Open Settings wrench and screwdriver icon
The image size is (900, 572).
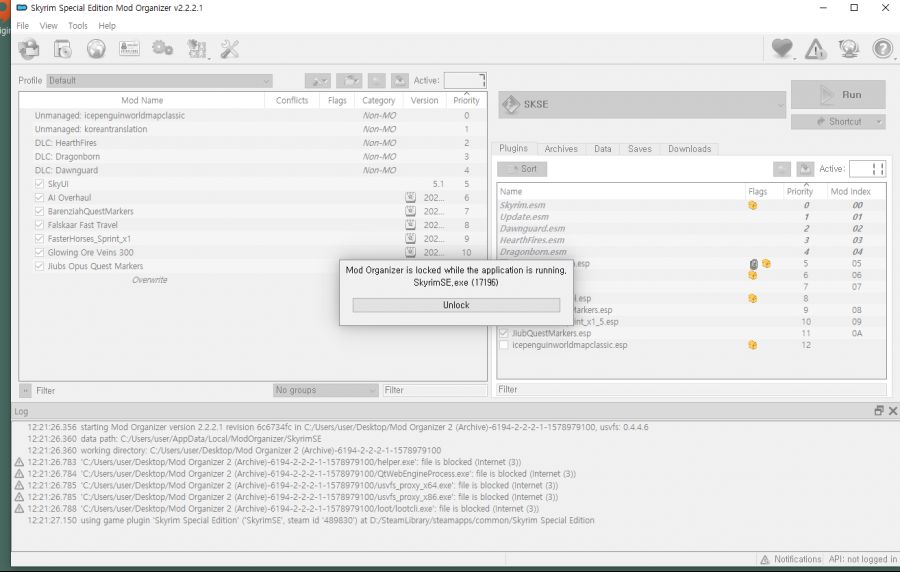click(229, 48)
